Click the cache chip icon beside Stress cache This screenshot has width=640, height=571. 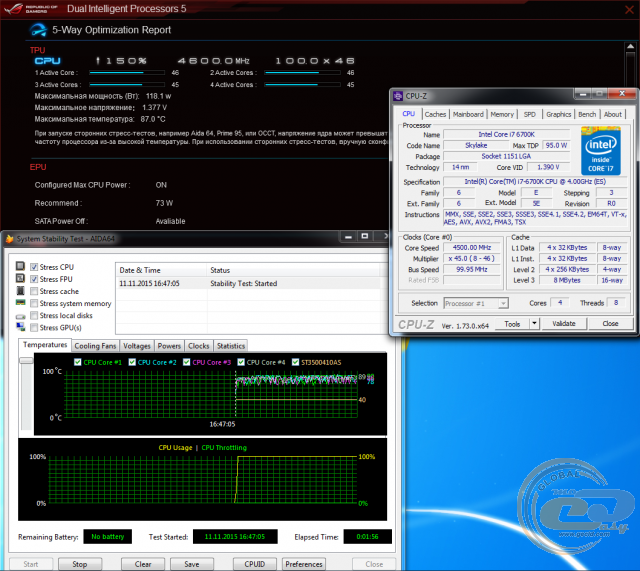click(x=20, y=291)
